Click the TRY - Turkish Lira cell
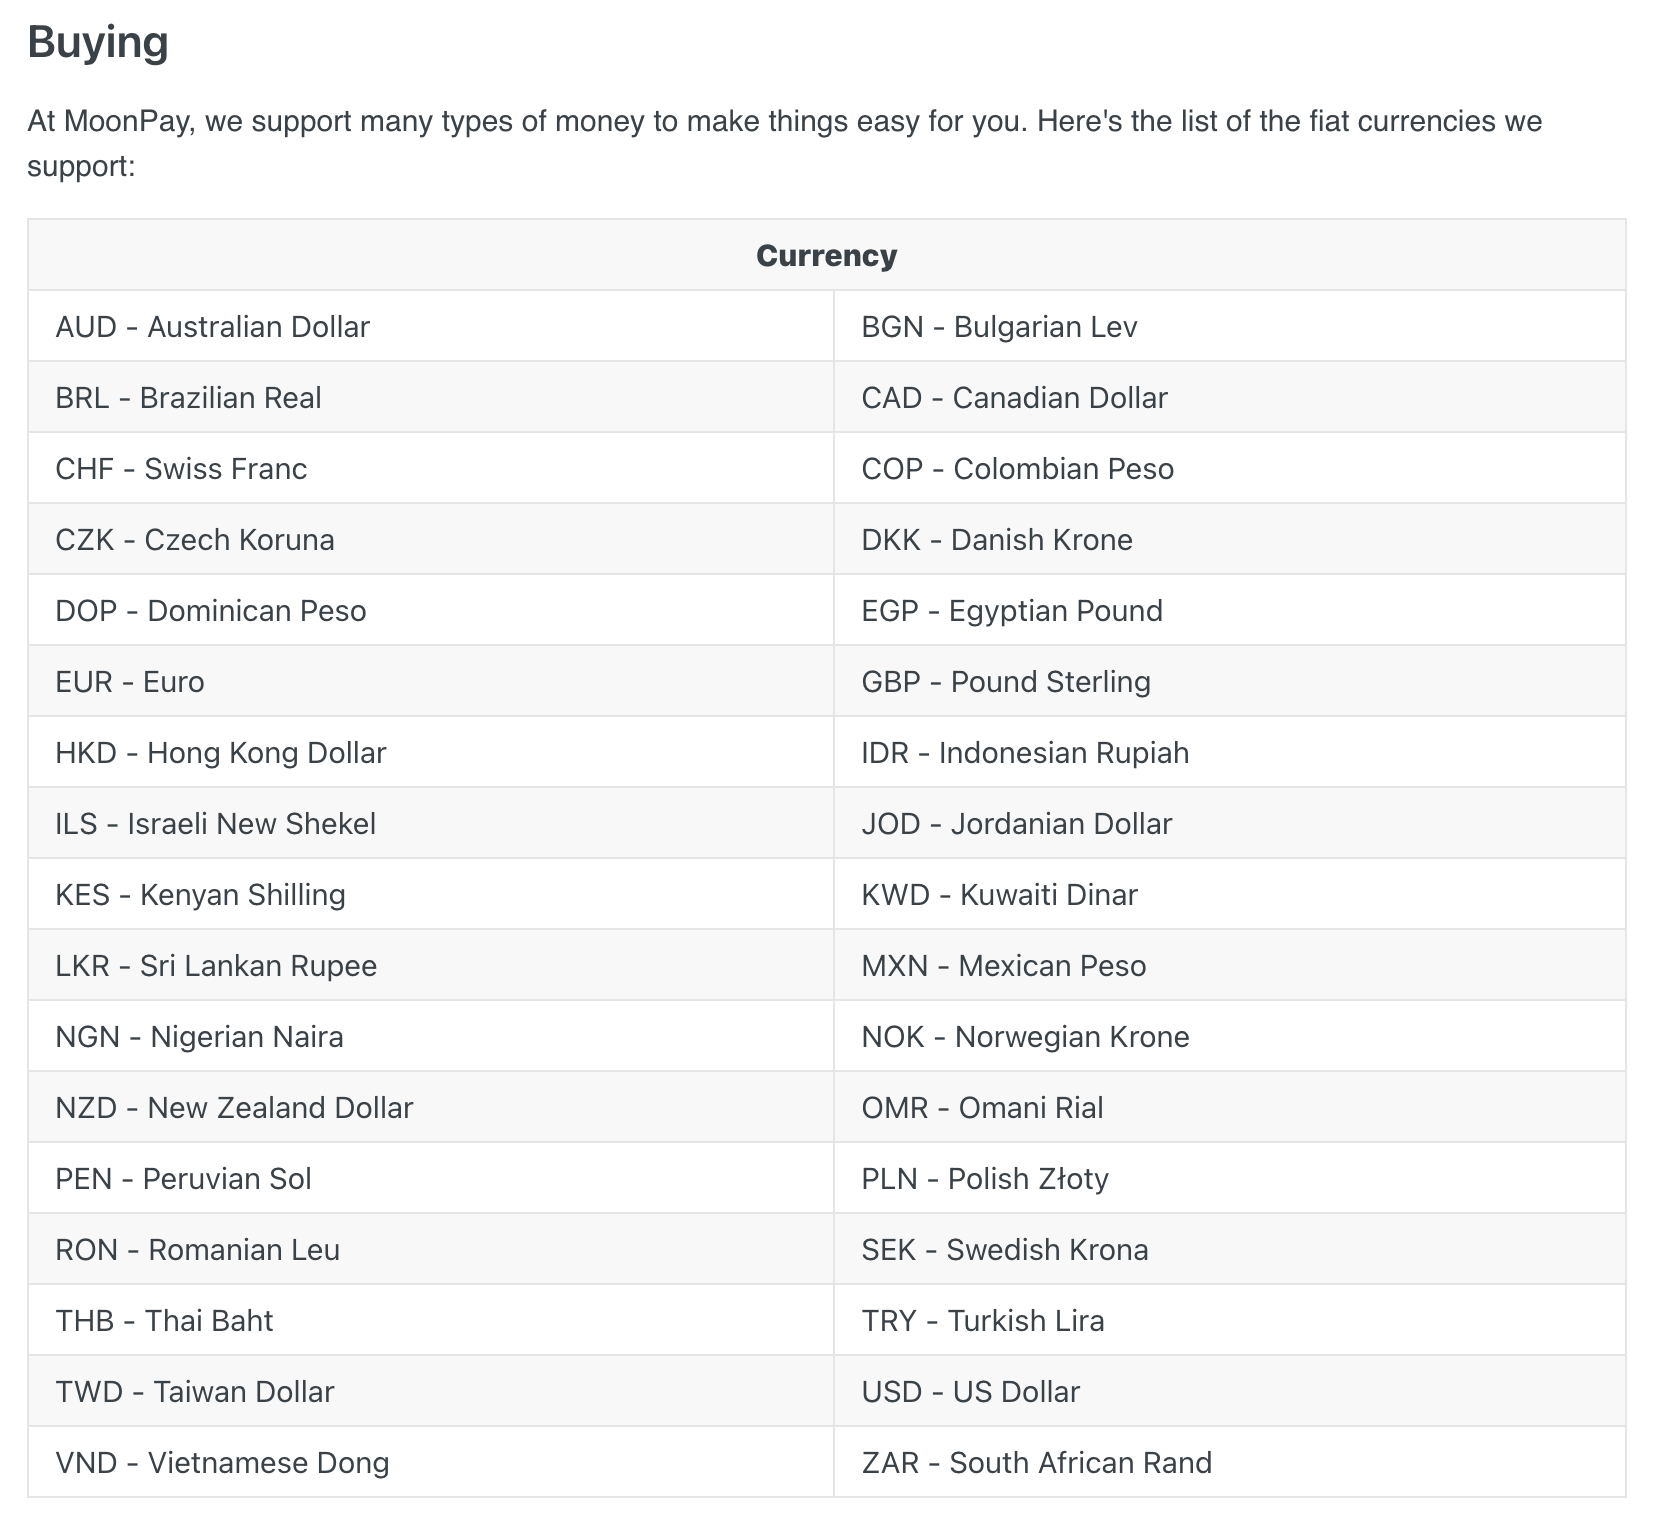 click(1230, 1320)
